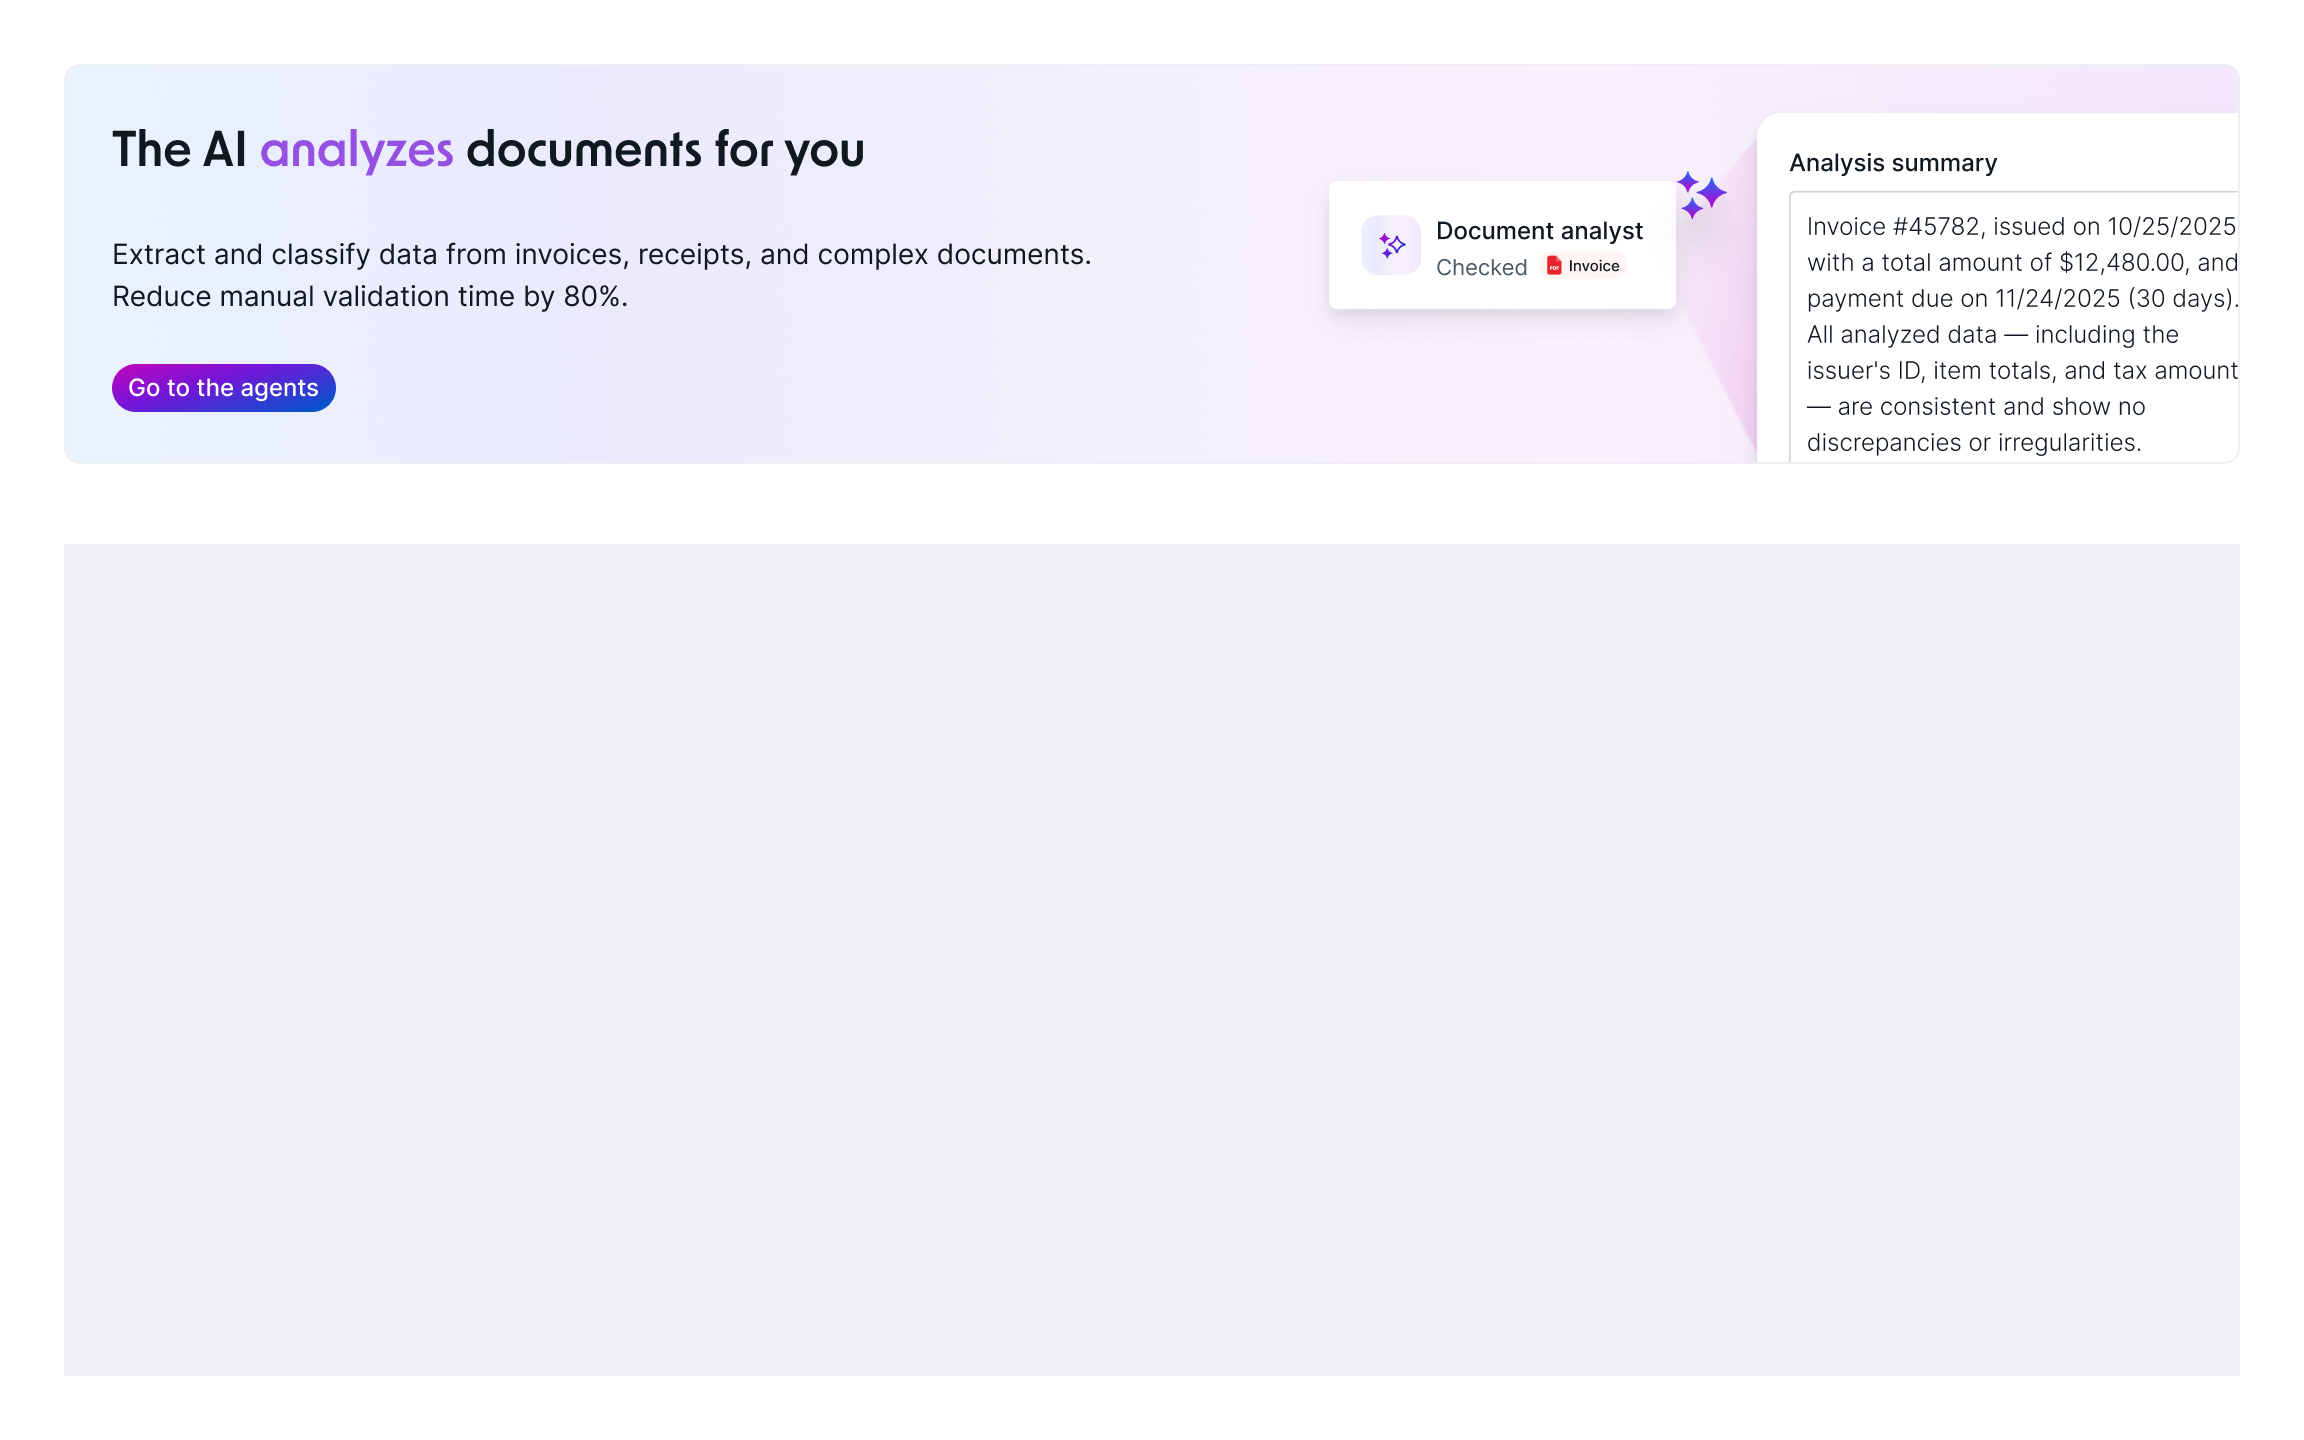Select the AI agent avatar with gradient background
This screenshot has width=2304, height=1440.
pos(1390,244)
